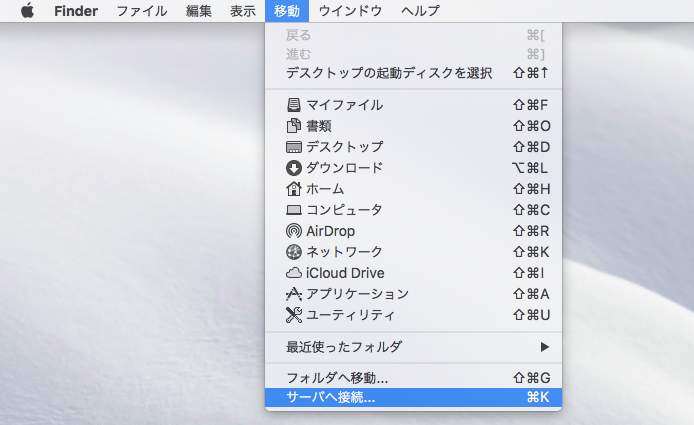Click the コンピュータ laptop icon
Screen dimensions: 694x425
coord(293,210)
